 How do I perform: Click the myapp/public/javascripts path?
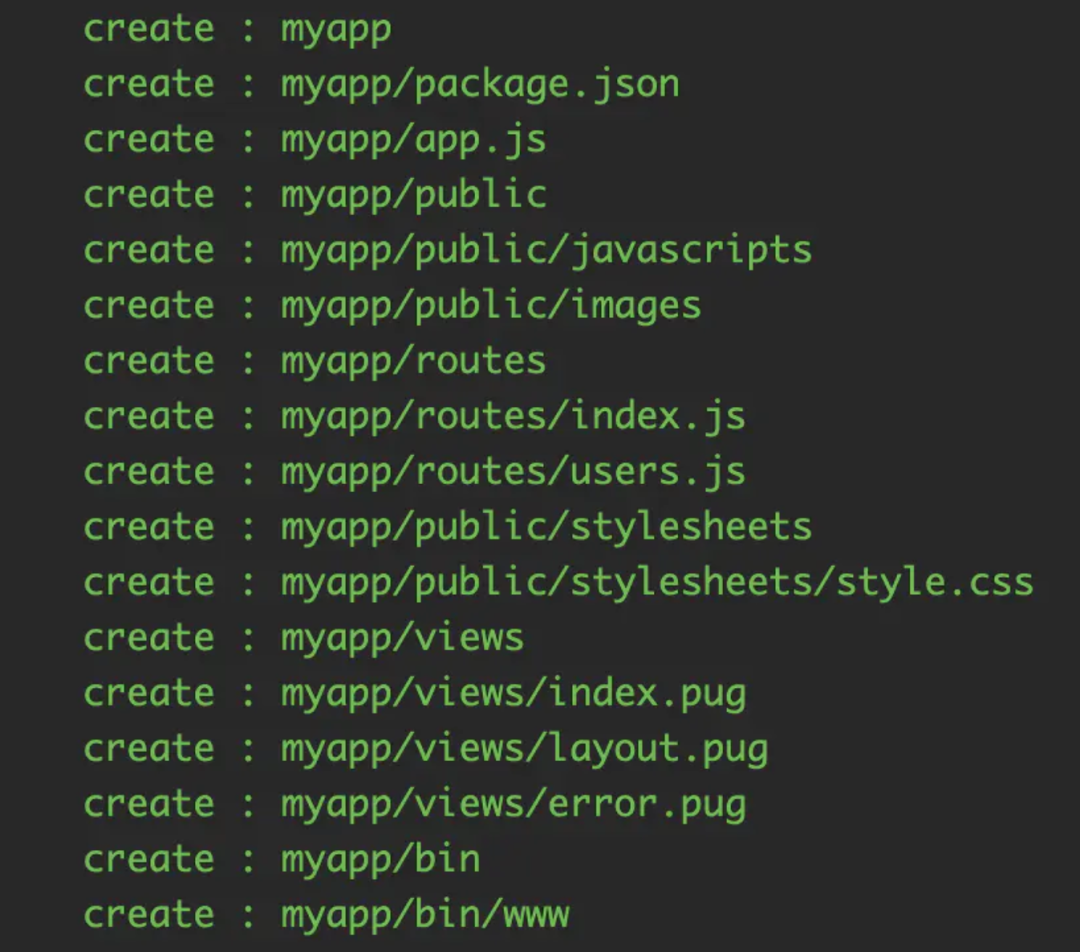point(545,250)
